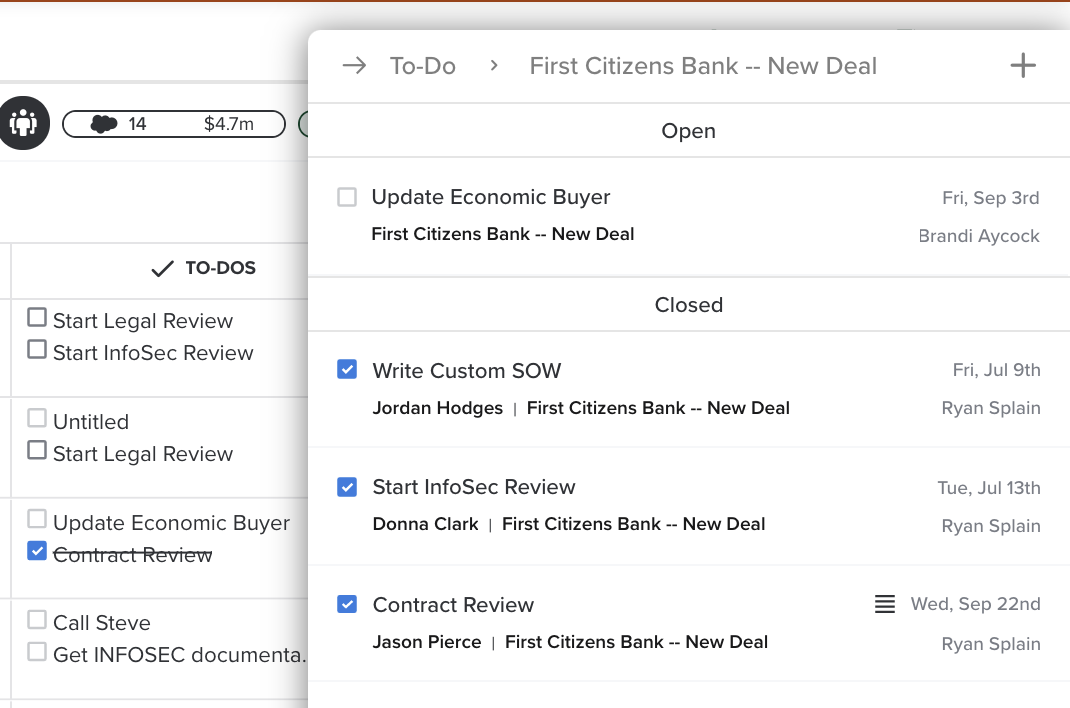Screen dimensions: 1070x708
Task: Check the Call Steve box
Action: [x=37, y=619]
